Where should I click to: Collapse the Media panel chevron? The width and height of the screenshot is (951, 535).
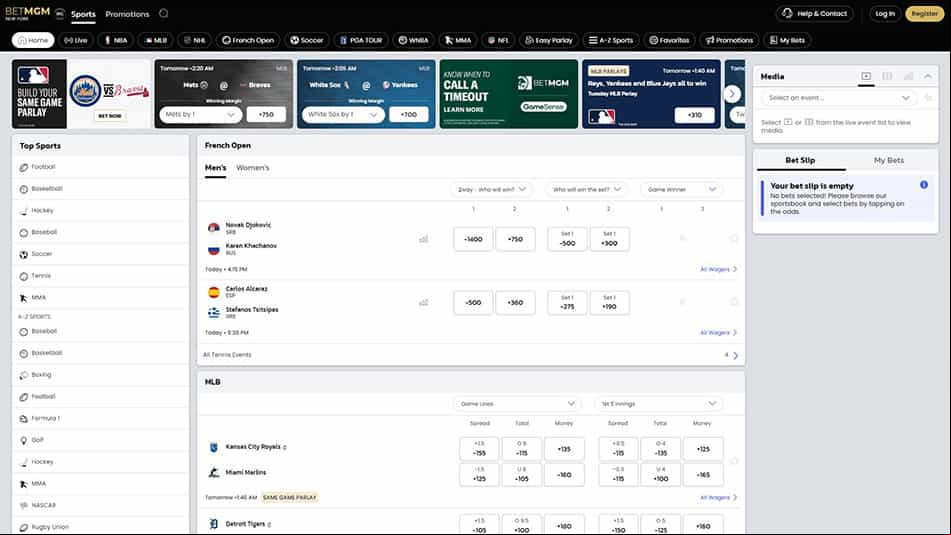pos(928,76)
